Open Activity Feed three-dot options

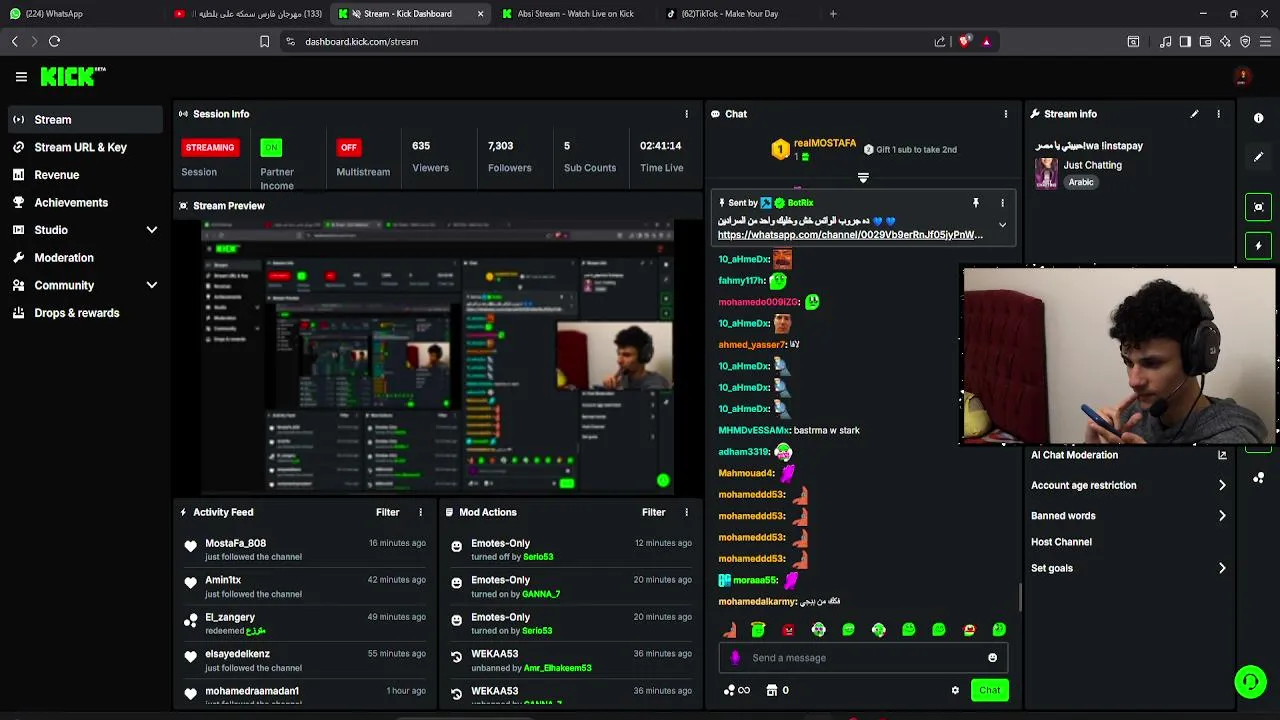click(x=420, y=512)
